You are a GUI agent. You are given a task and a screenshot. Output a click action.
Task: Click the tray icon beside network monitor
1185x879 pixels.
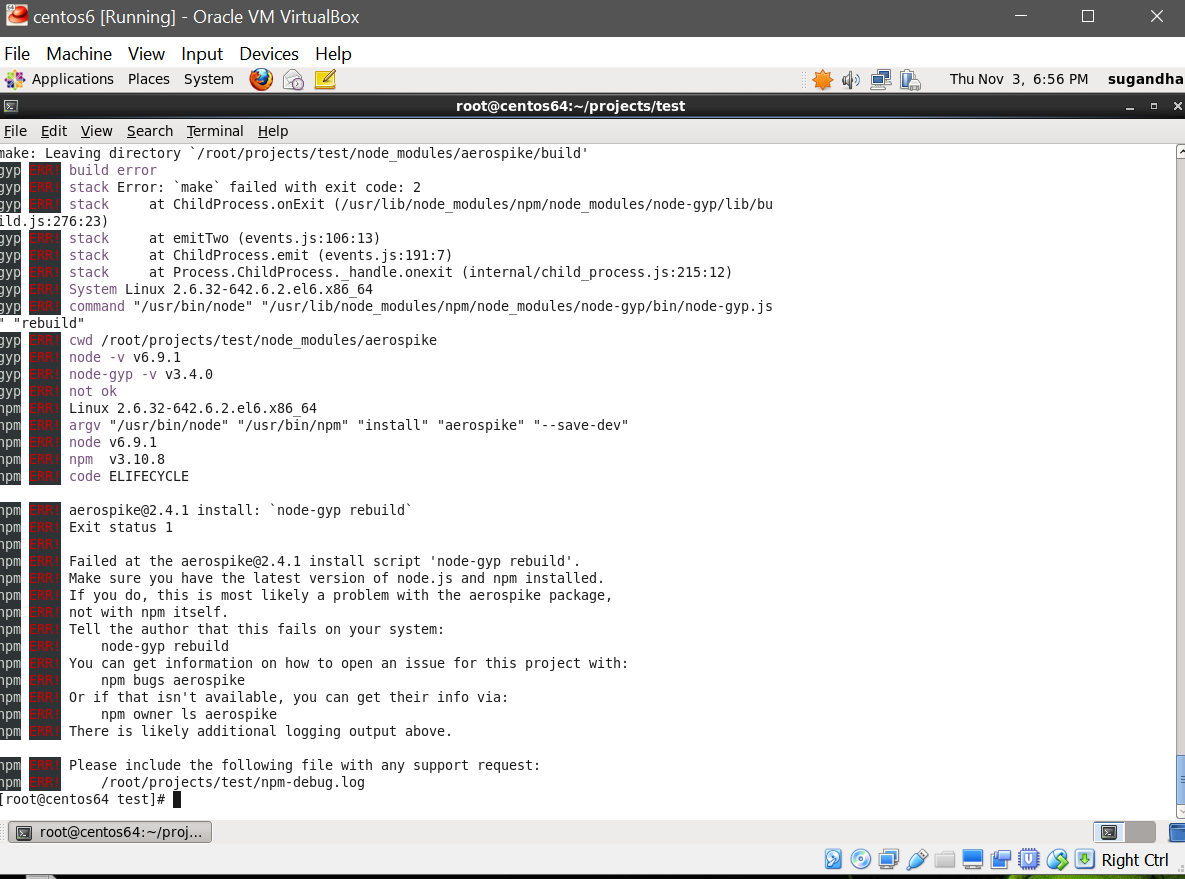[x=910, y=79]
